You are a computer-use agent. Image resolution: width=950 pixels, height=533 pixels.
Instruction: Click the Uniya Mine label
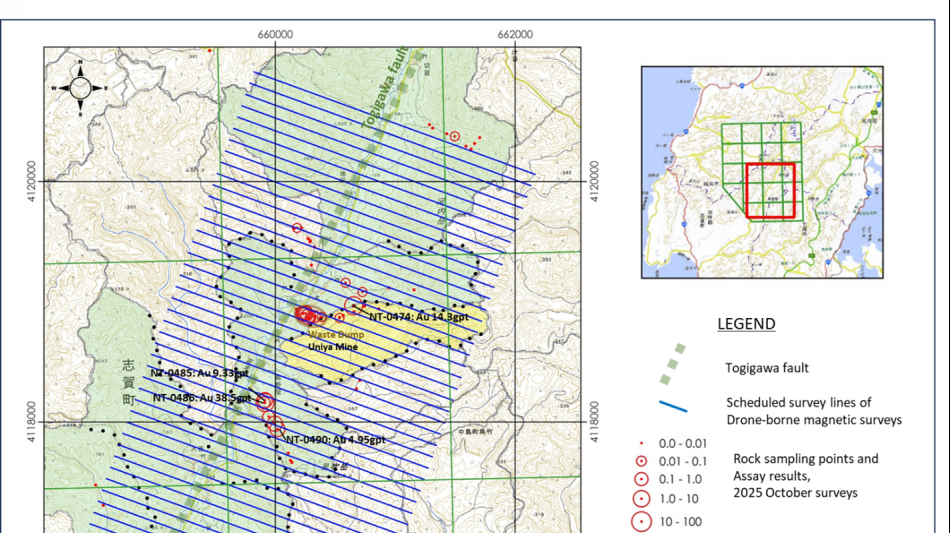pyautogui.click(x=332, y=346)
